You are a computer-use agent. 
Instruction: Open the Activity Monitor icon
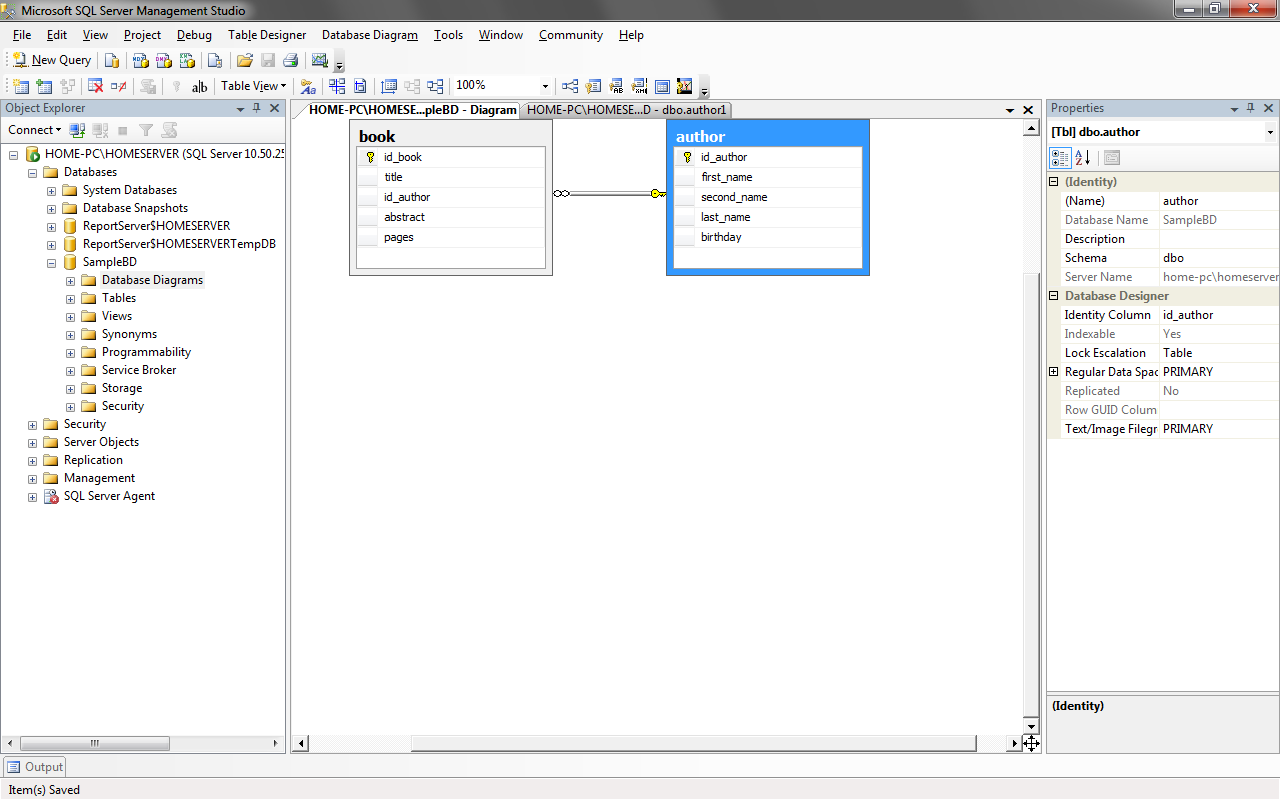(319, 60)
